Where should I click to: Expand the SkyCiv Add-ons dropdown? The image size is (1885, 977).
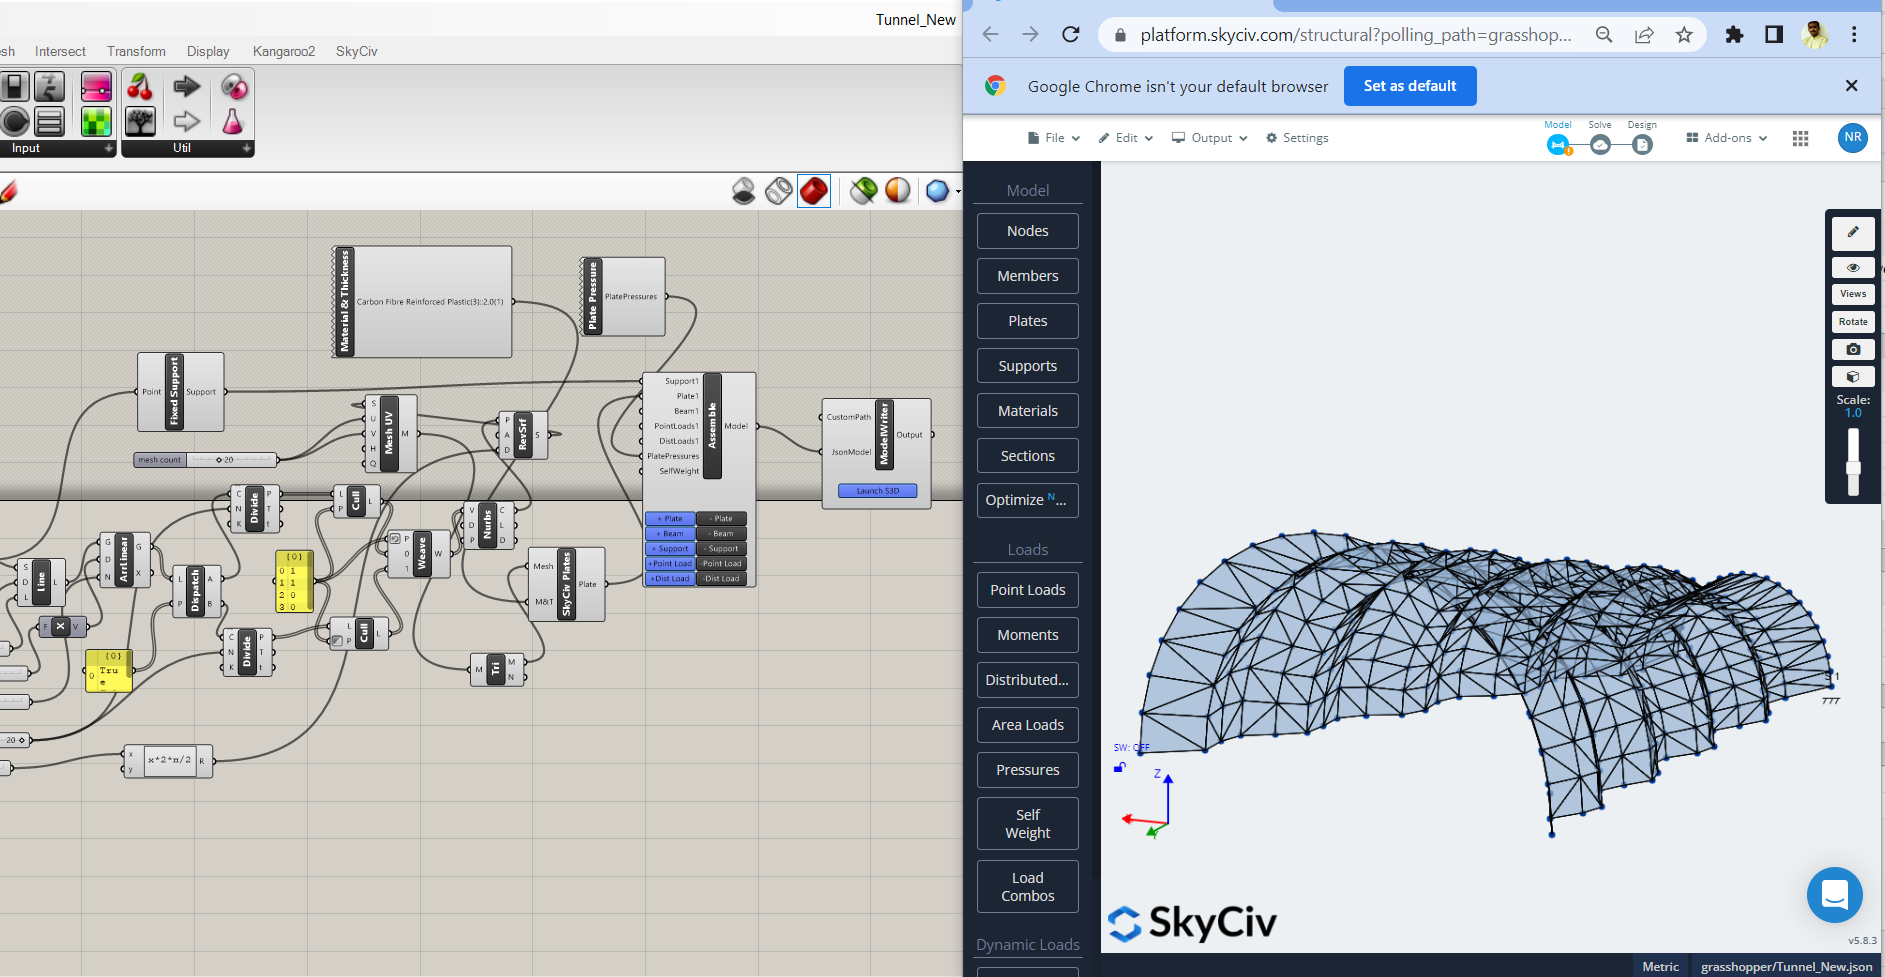point(1727,138)
